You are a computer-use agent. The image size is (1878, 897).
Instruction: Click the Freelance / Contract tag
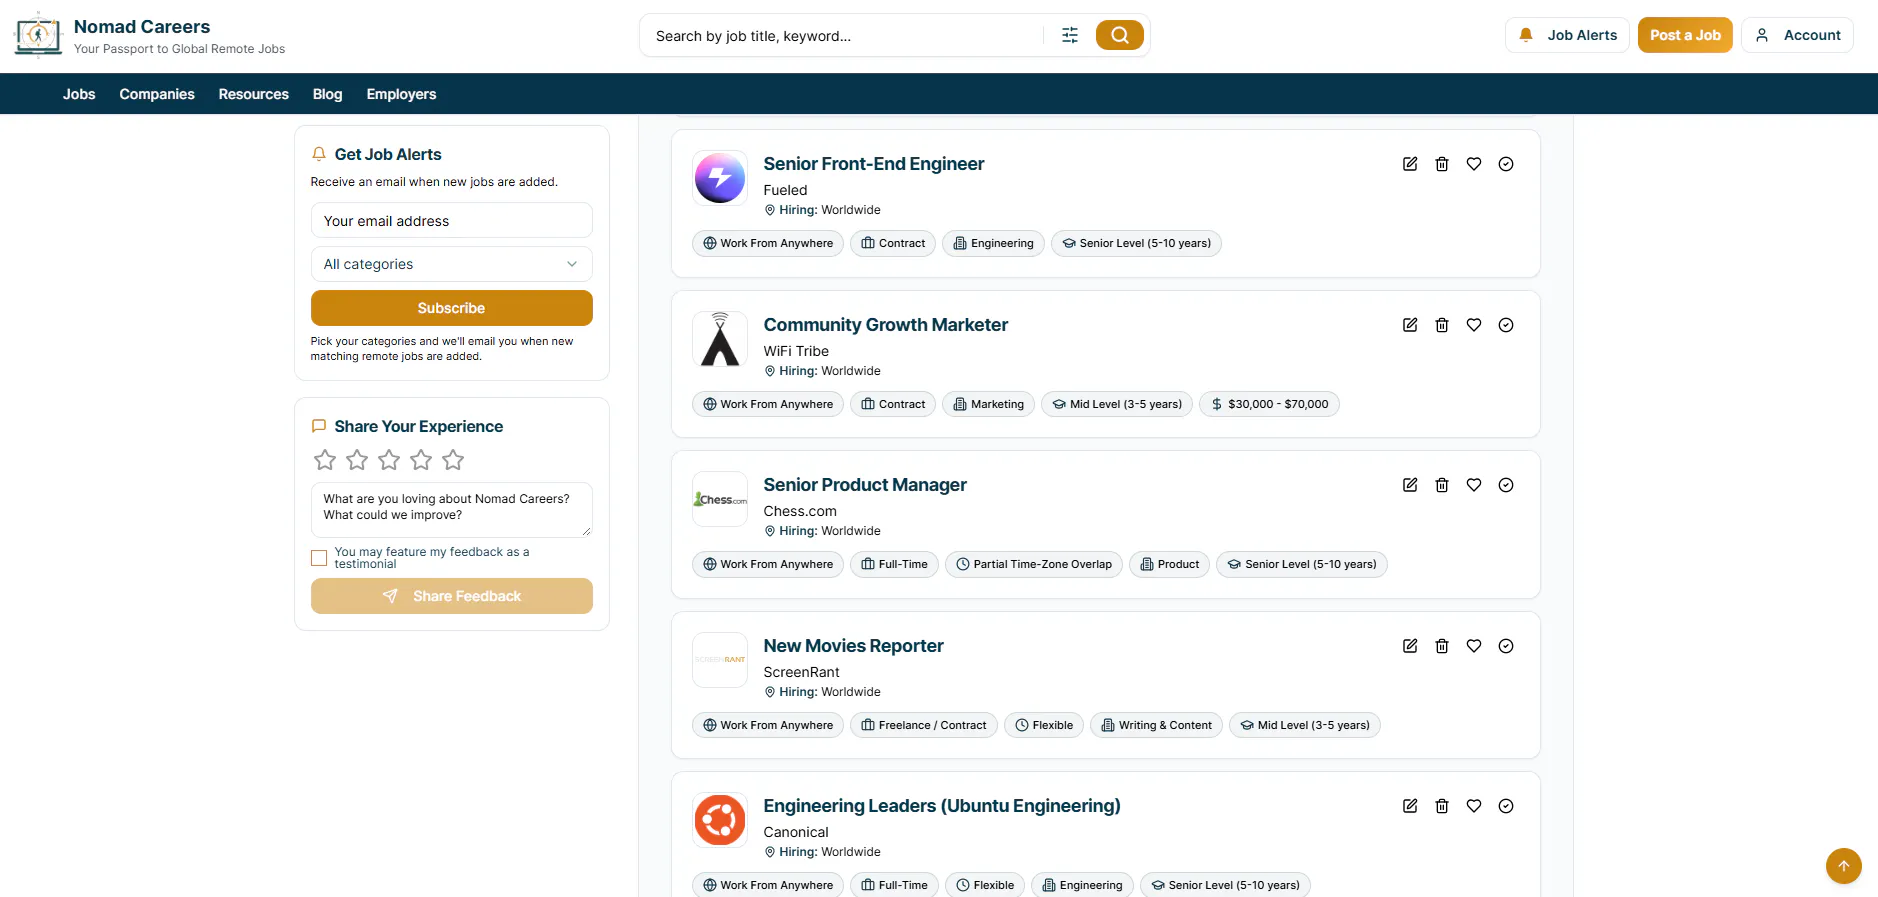[x=924, y=725]
